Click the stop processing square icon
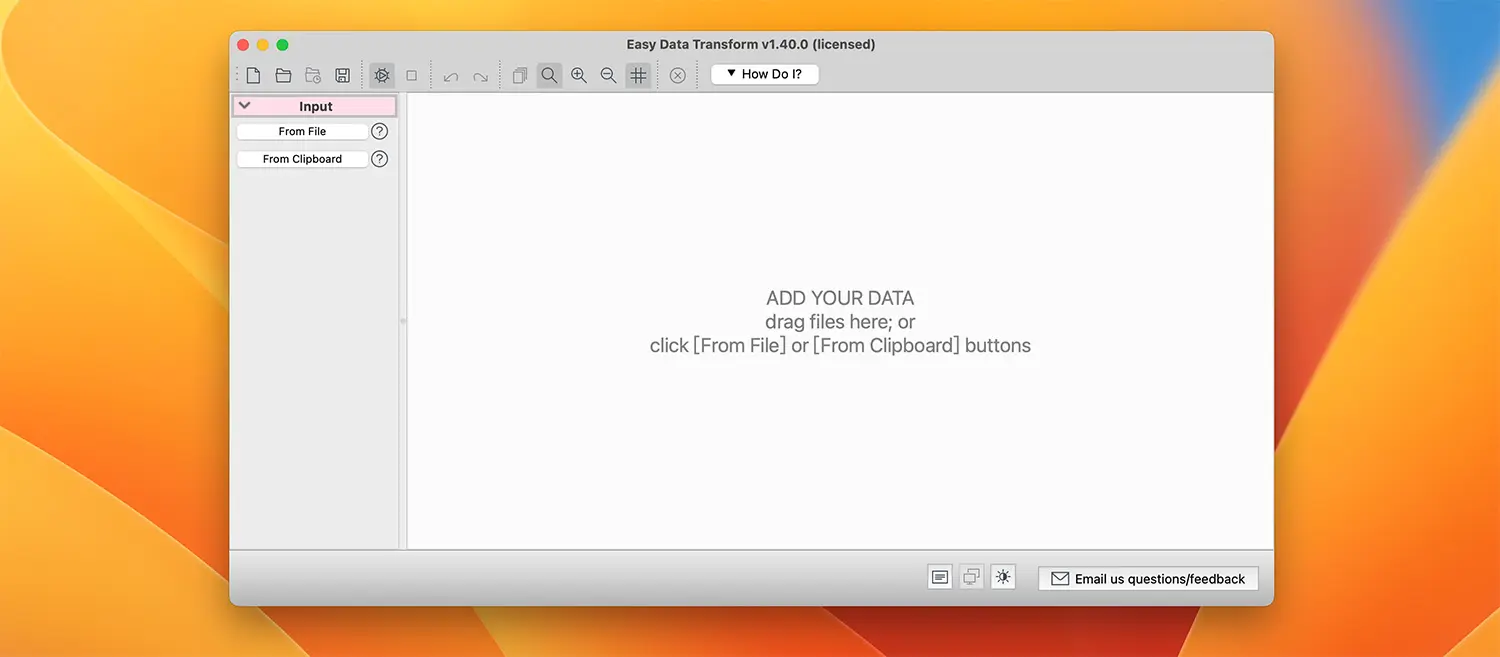Screen dimensions: 1500x657 (411, 75)
